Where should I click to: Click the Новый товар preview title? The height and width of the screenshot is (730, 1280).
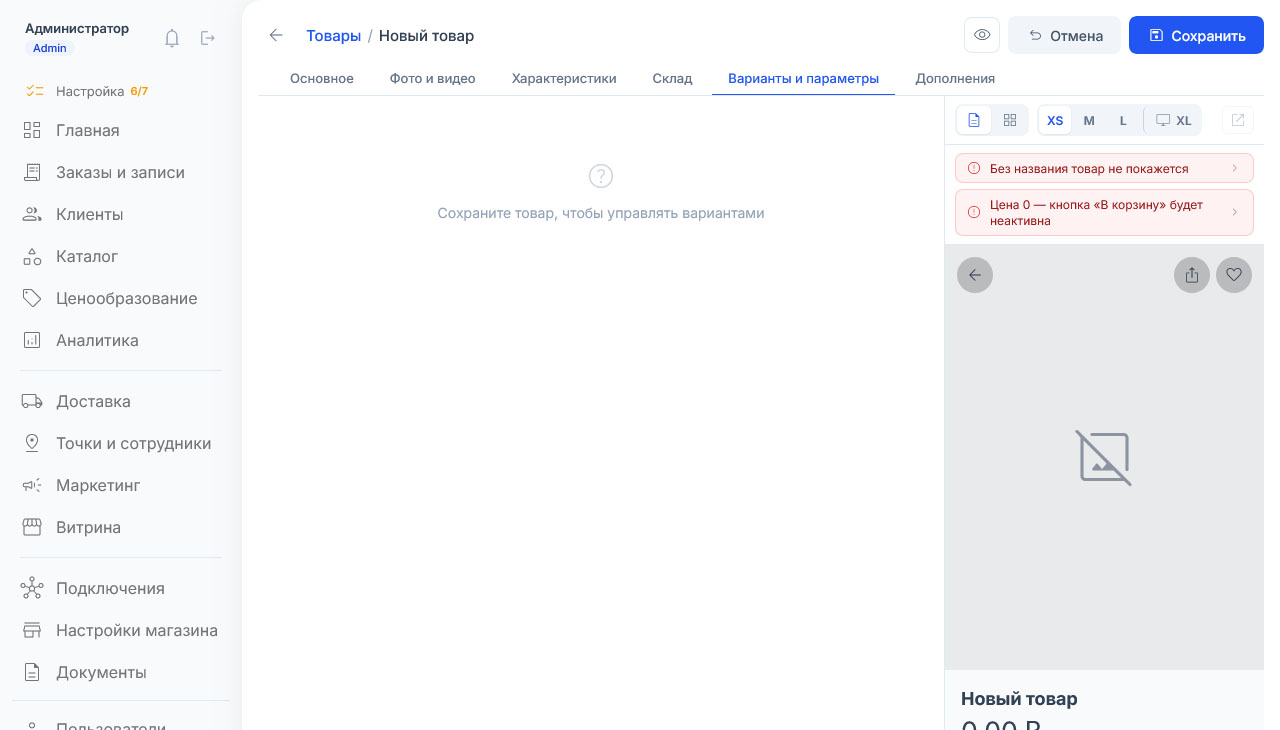pos(1019,699)
